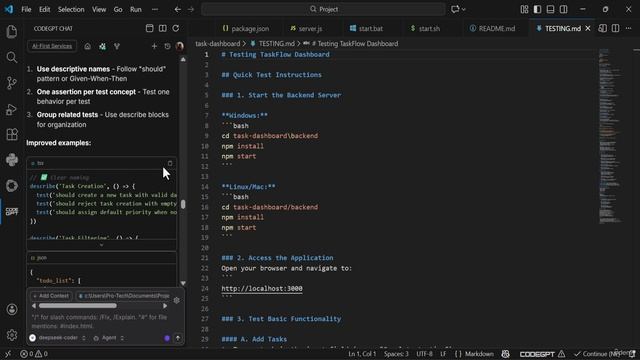Open markdown preview to the side

pos(602,28)
